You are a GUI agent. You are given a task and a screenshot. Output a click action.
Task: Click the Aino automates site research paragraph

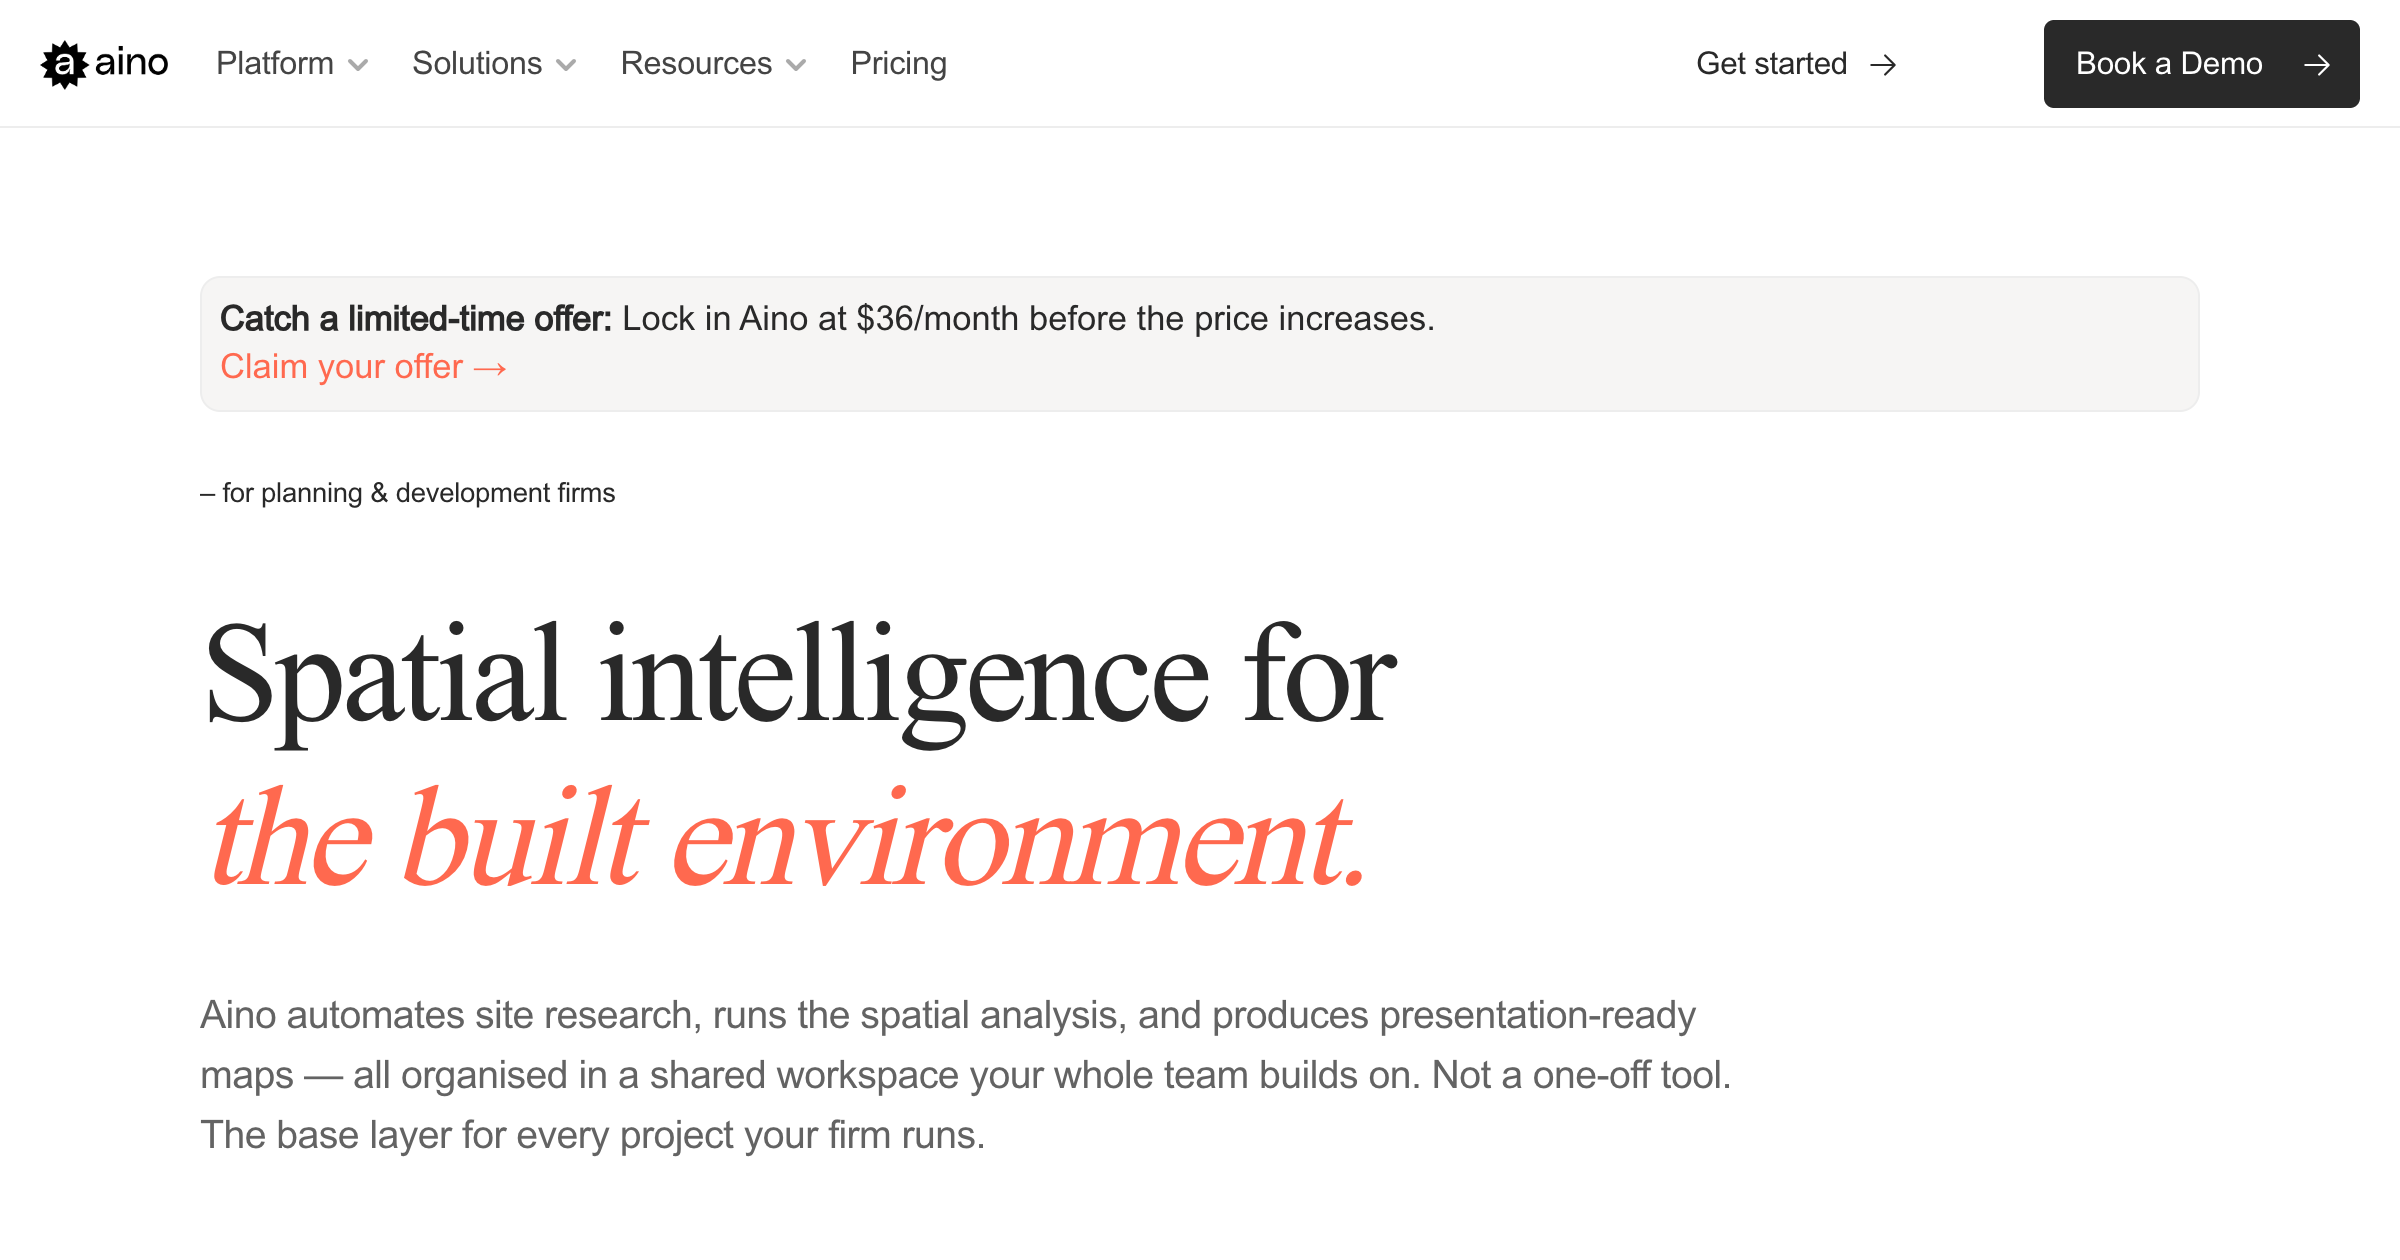coord(965,1075)
